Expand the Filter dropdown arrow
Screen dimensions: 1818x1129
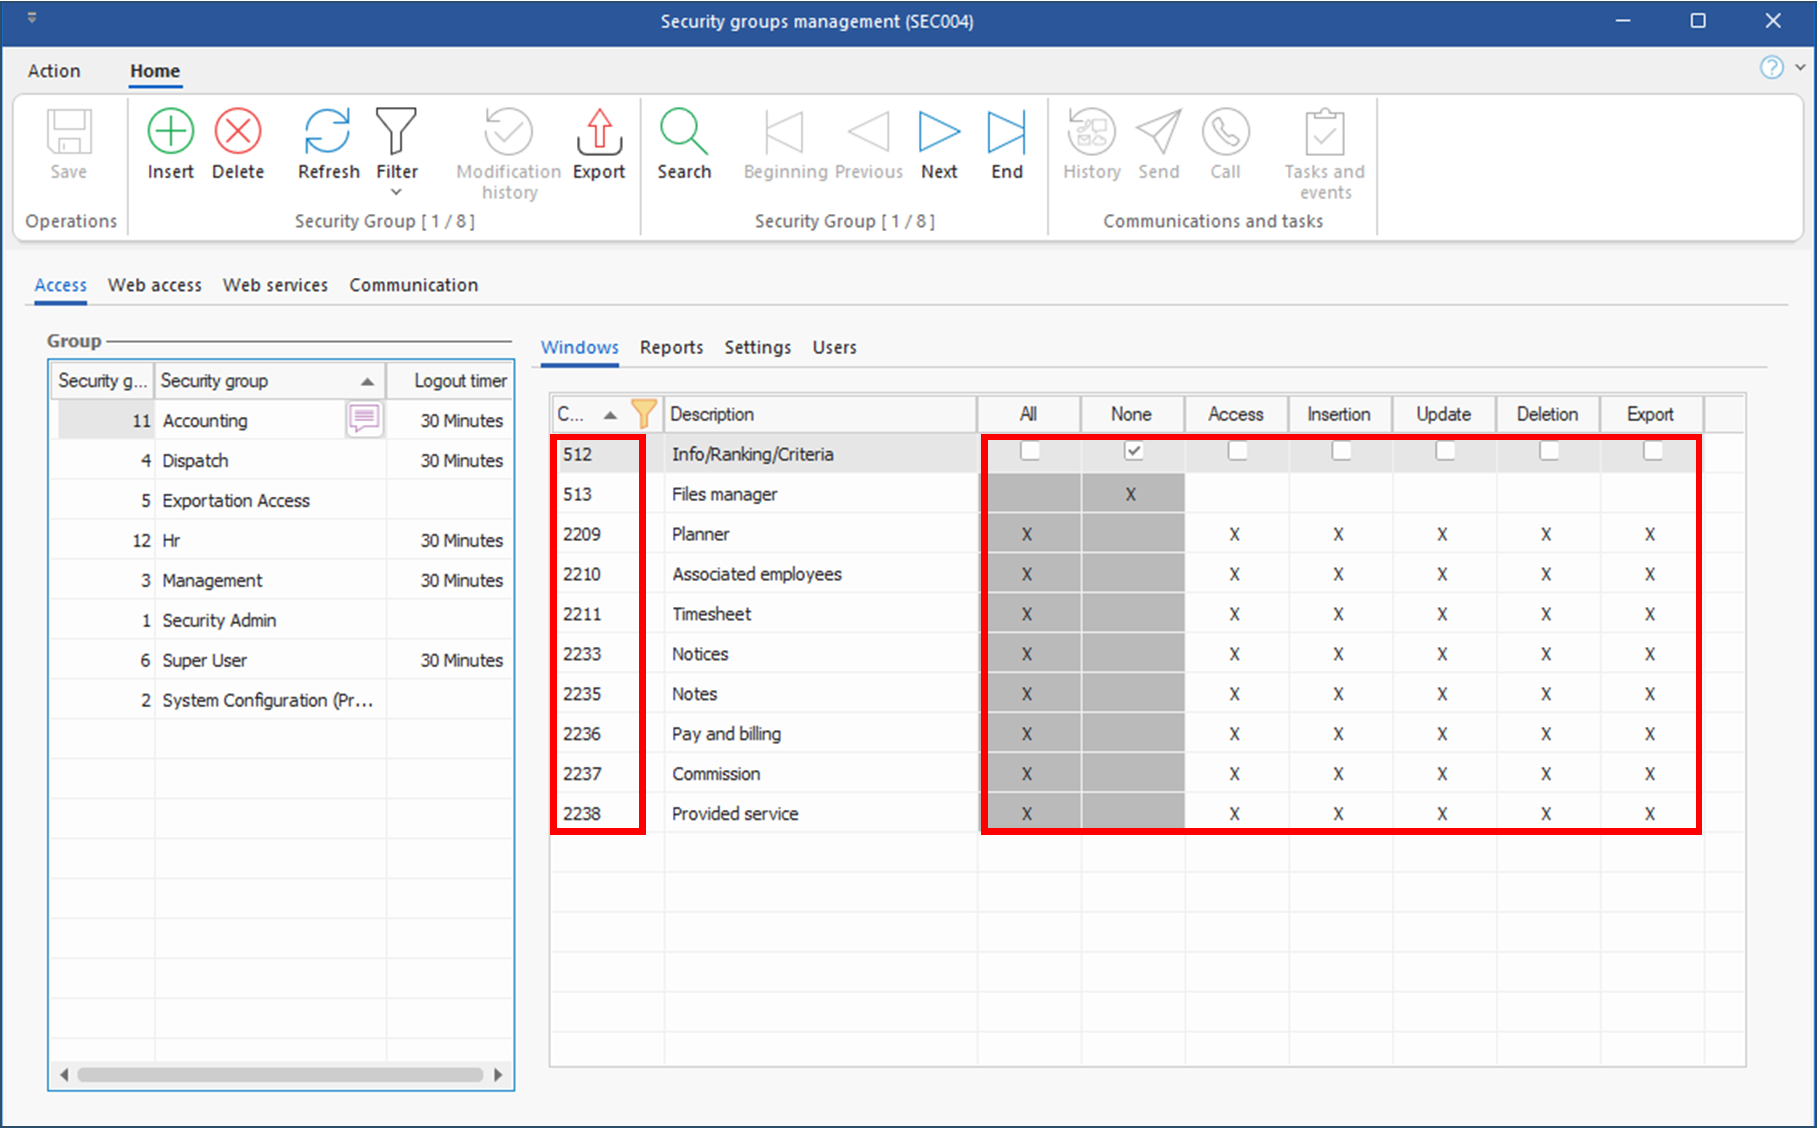click(x=396, y=192)
